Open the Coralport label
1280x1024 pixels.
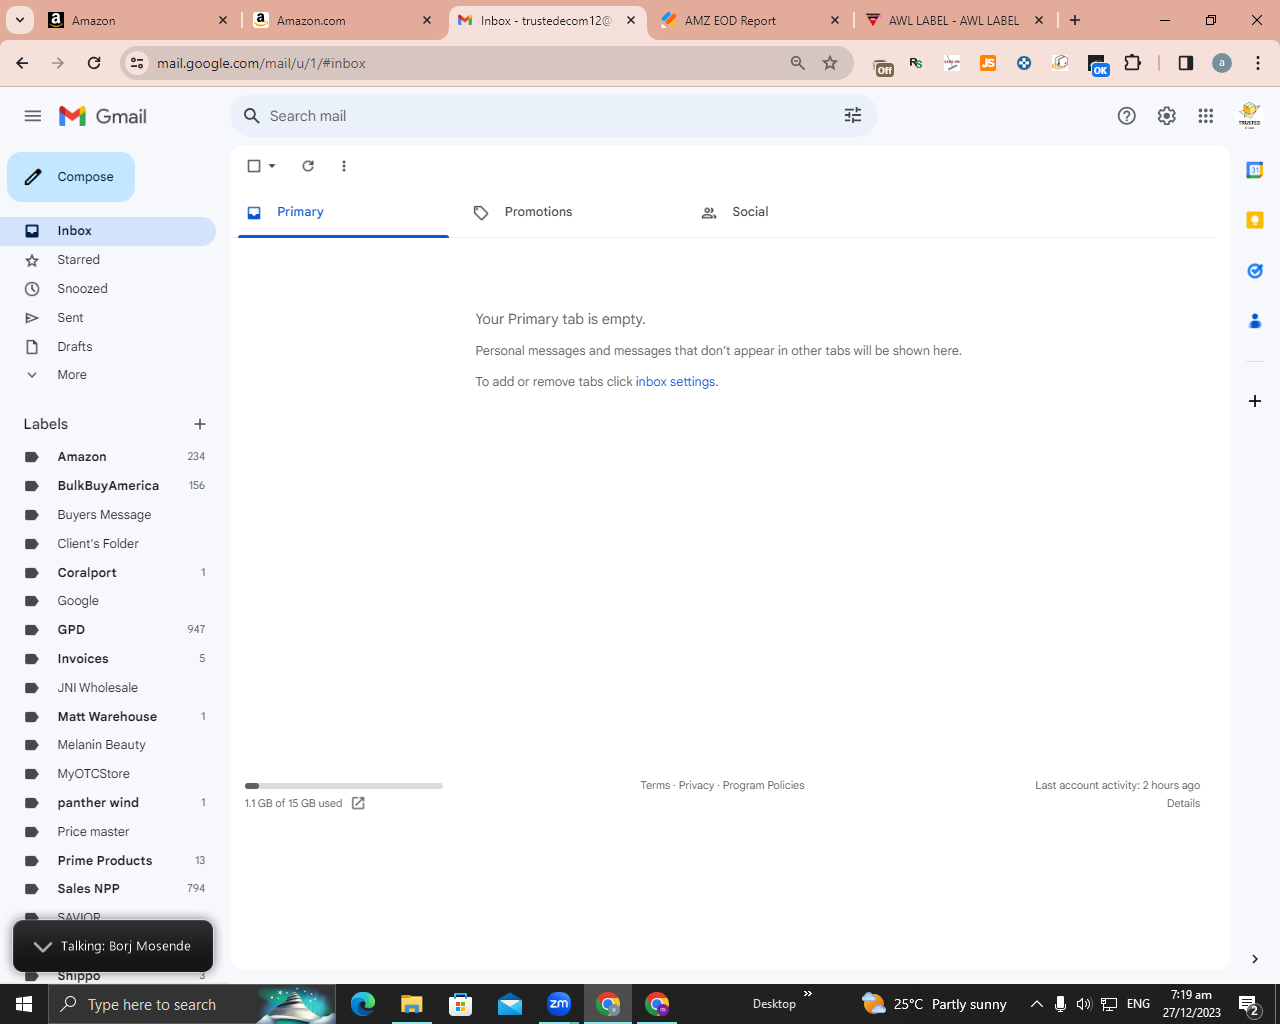(108, 573)
